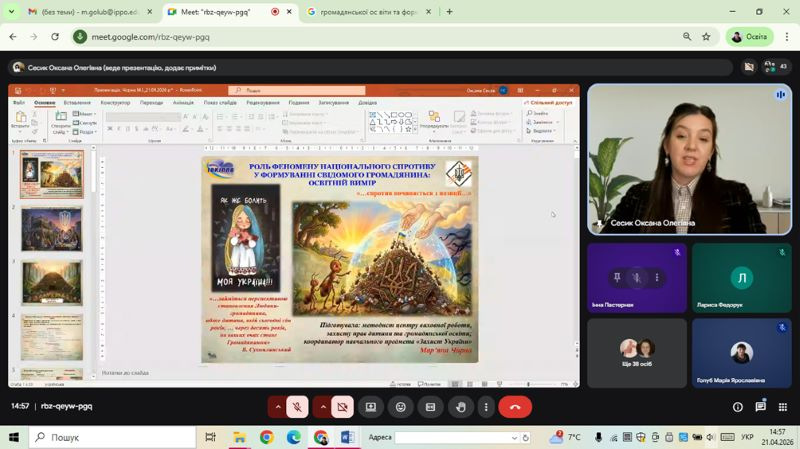Toggle microphone mute in Meet controls
Viewport: 800px width, 449px height.
pyautogui.click(x=297, y=407)
